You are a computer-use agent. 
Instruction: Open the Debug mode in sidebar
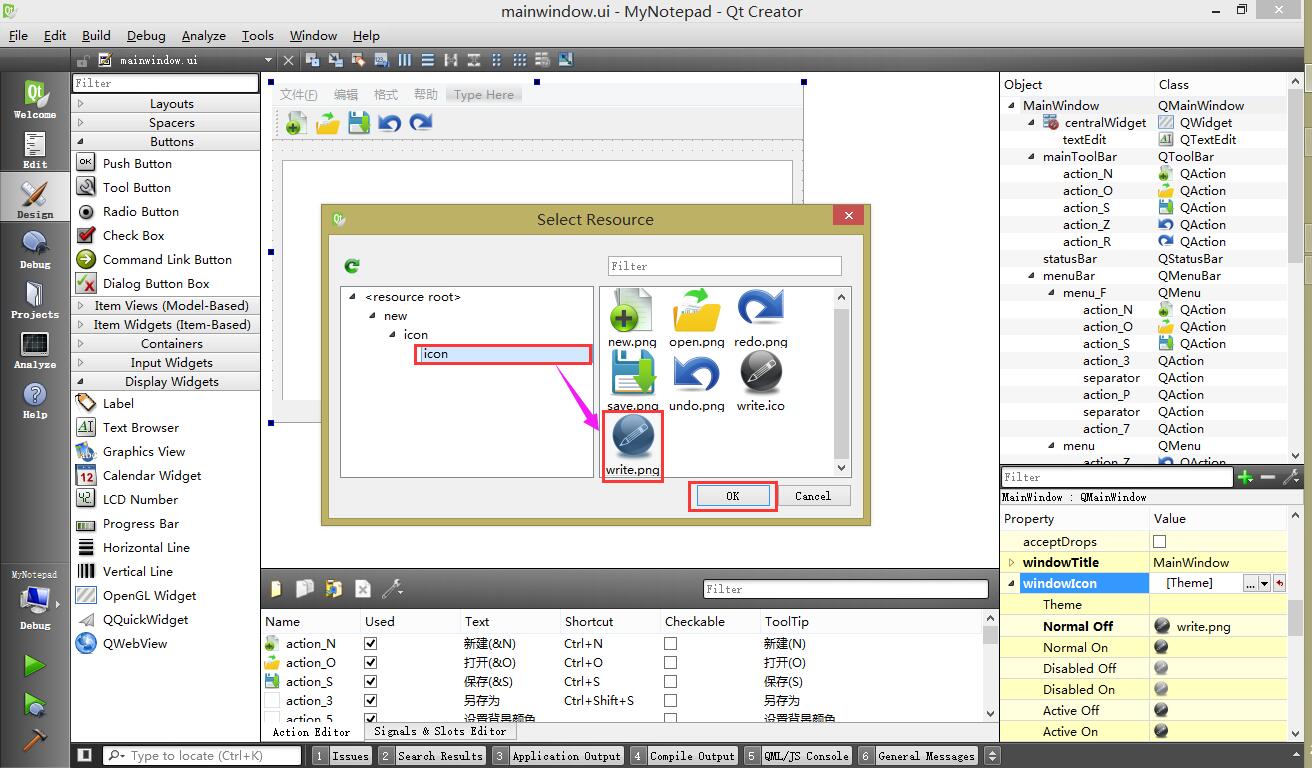click(35, 250)
